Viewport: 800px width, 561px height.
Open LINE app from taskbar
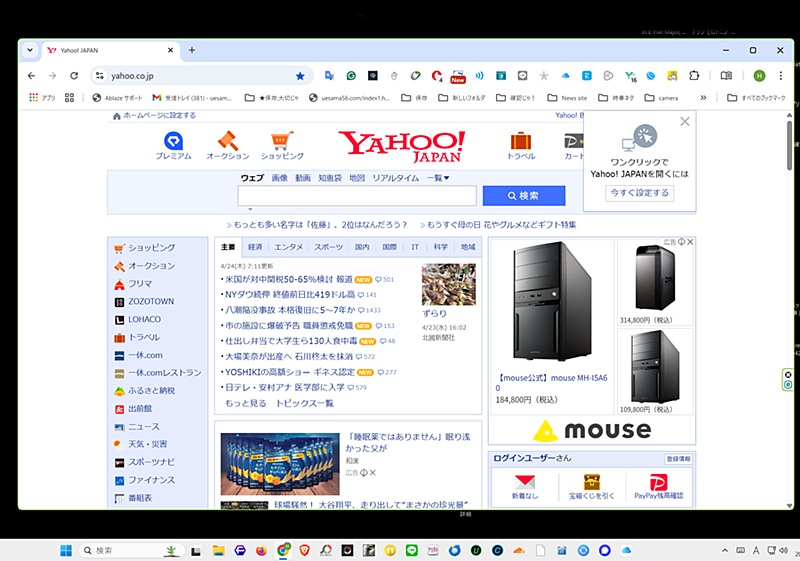pyautogui.click(x=412, y=550)
